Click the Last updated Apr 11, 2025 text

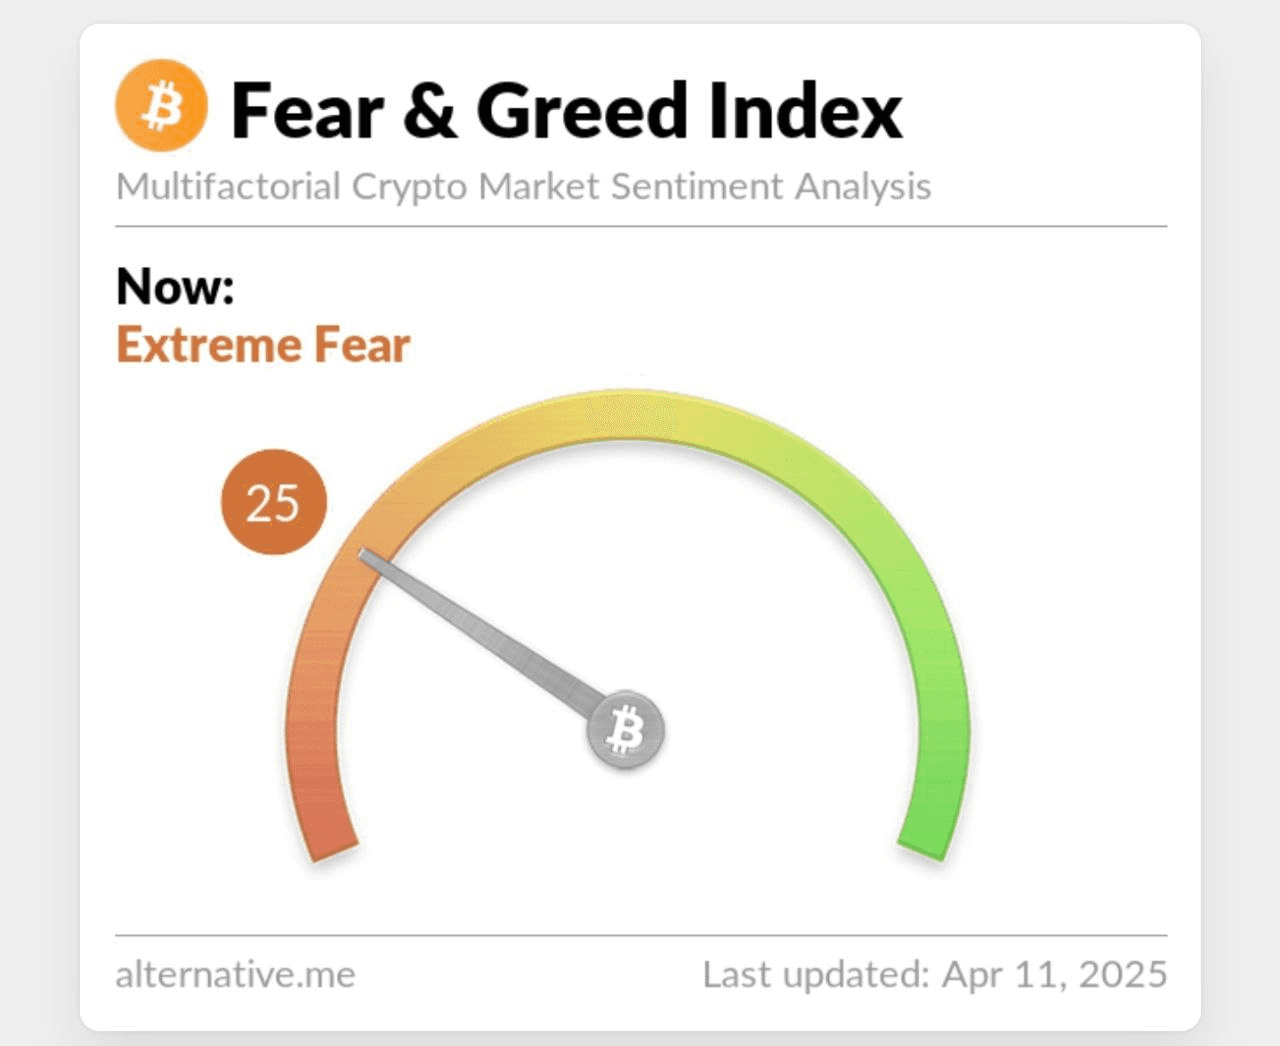click(935, 974)
